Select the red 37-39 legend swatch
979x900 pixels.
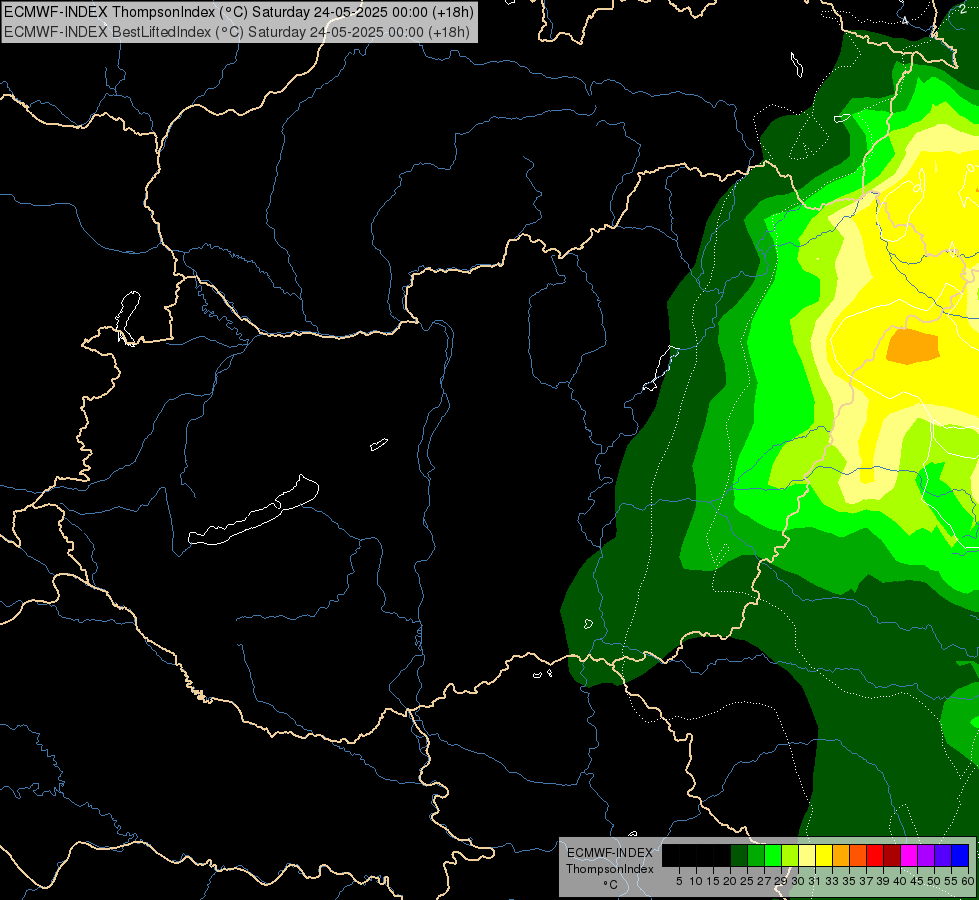coord(875,855)
